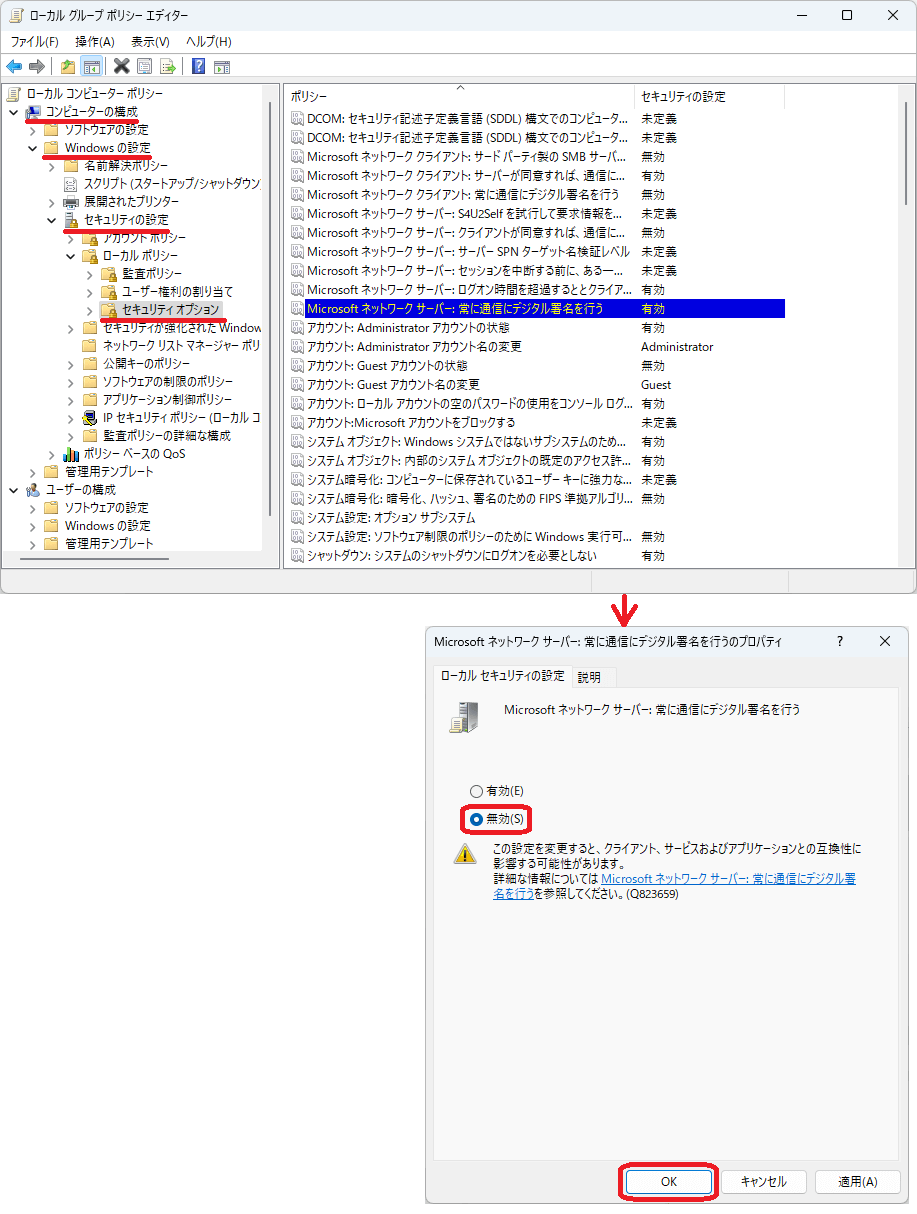Select the 有効(E) radio button
Image resolution: width=917 pixels, height=1214 pixels.
[477, 791]
